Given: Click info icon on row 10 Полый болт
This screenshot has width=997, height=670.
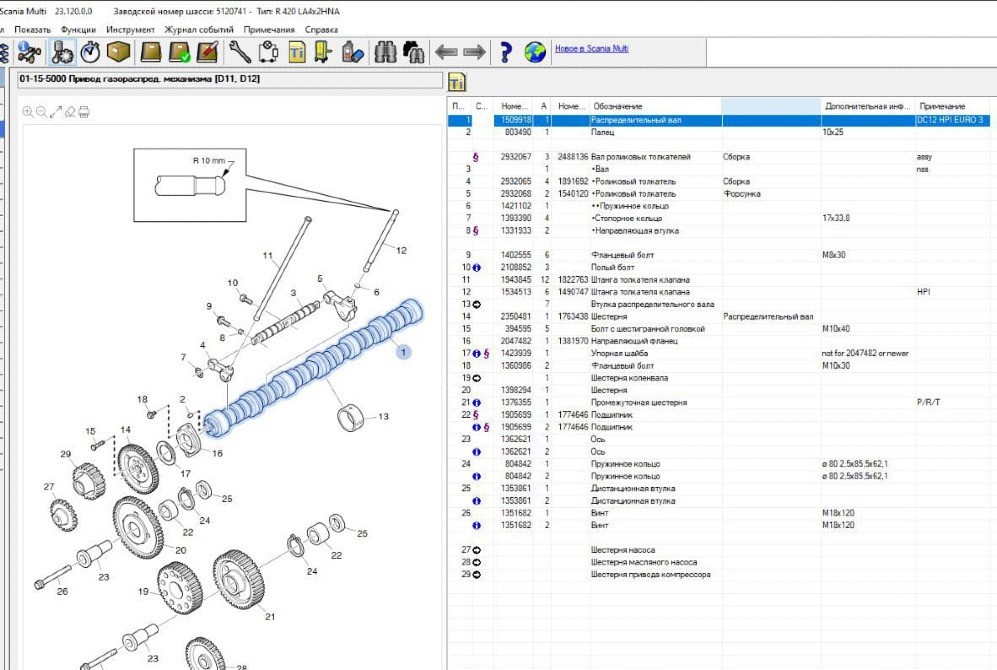Looking at the screenshot, I should (476, 268).
